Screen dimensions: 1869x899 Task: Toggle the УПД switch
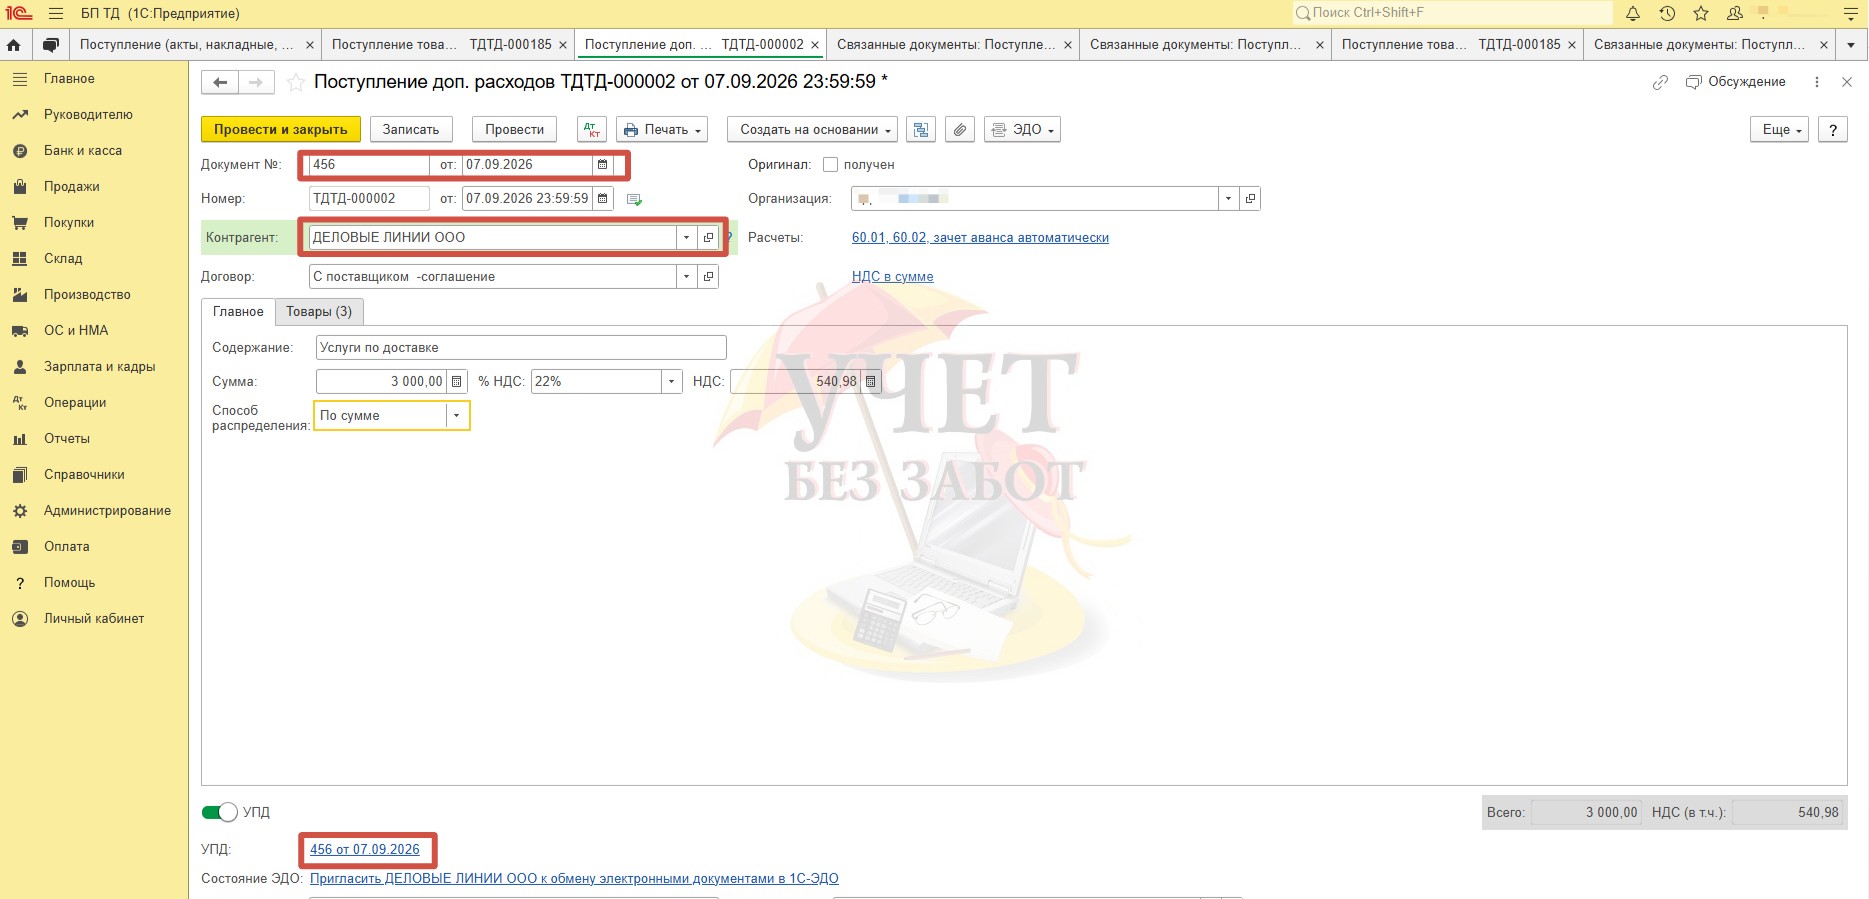219,812
